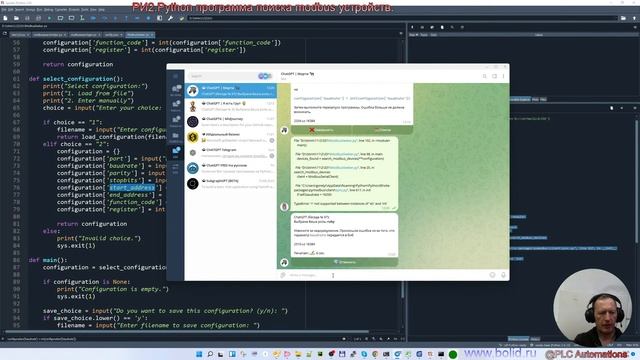Open Telegram's hamburger main menu
Image resolution: width=640 pixels, height=360 pixels.
[176, 76]
